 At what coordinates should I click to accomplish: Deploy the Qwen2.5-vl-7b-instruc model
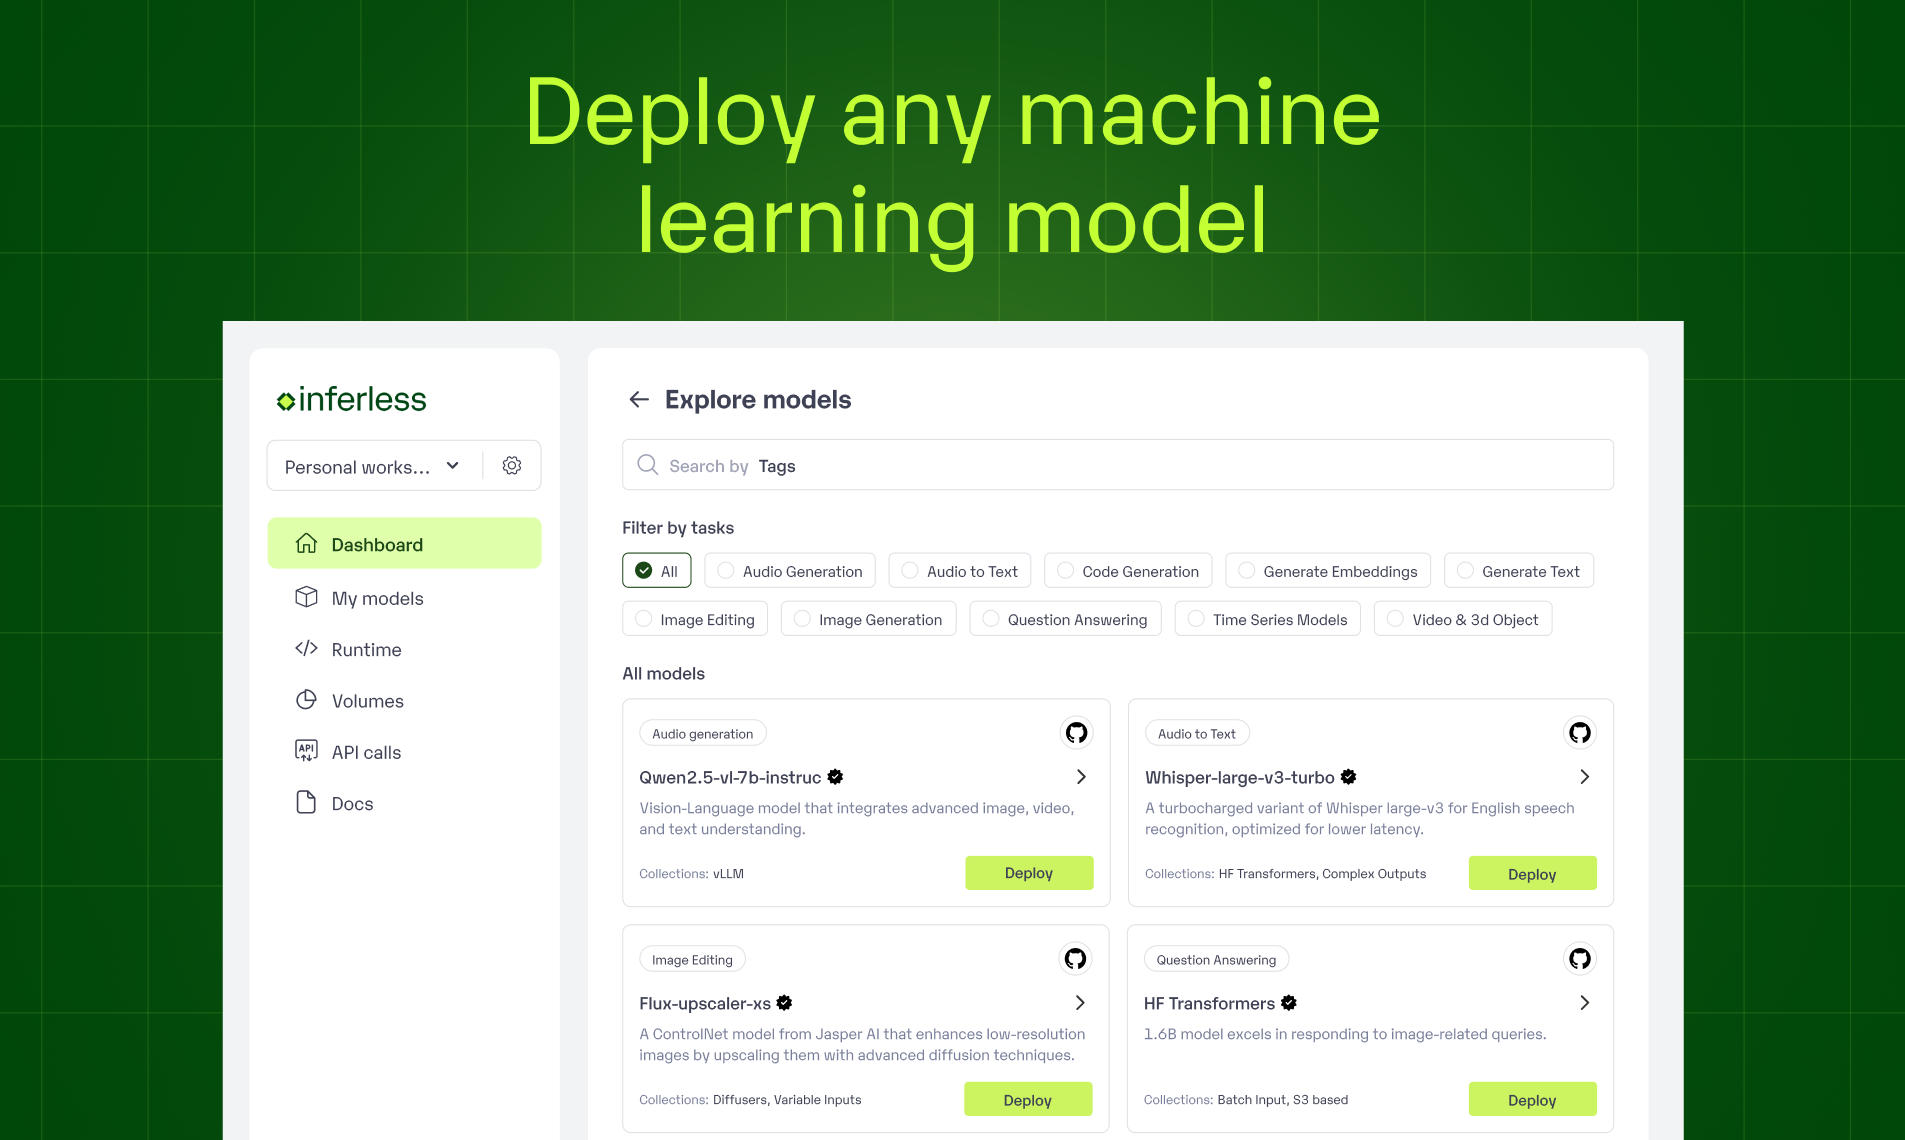coord(1029,873)
